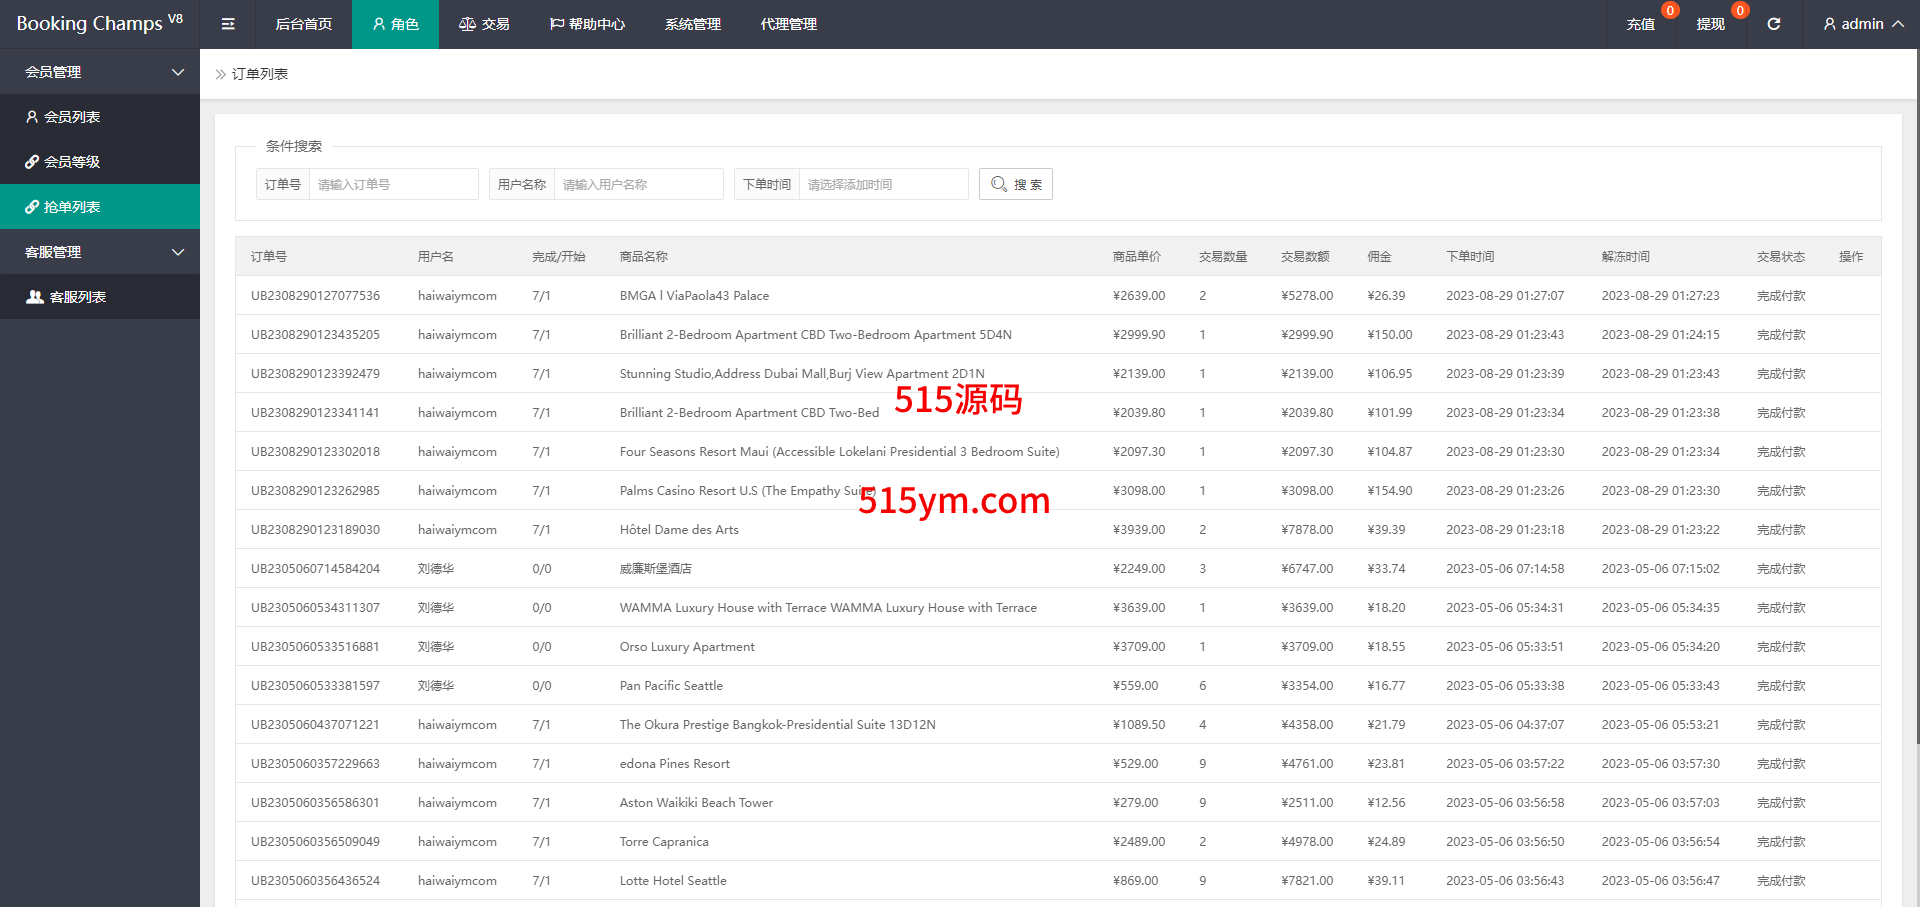Screen dimensions: 1920x907
Task: Open the 帮助中心 top menu
Action: point(587,24)
